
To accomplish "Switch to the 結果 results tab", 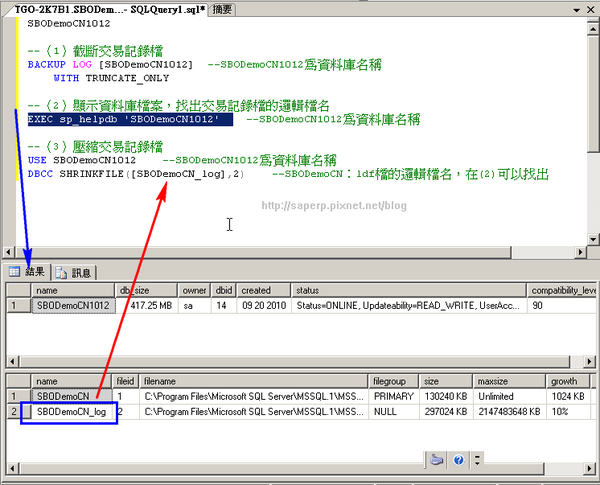I will [28, 272].
